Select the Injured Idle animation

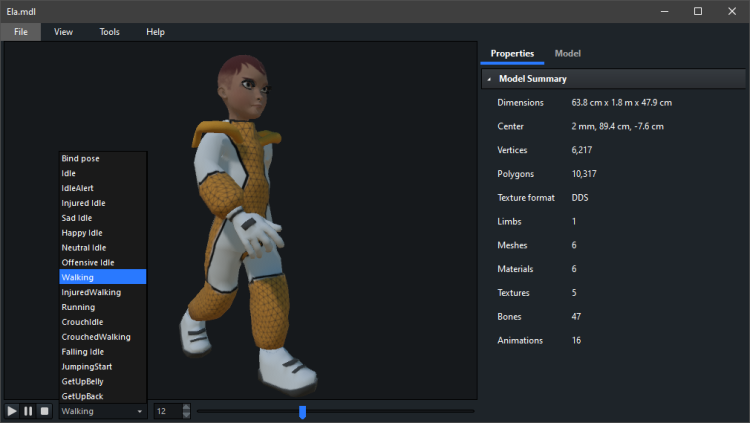tap(102, 203)
